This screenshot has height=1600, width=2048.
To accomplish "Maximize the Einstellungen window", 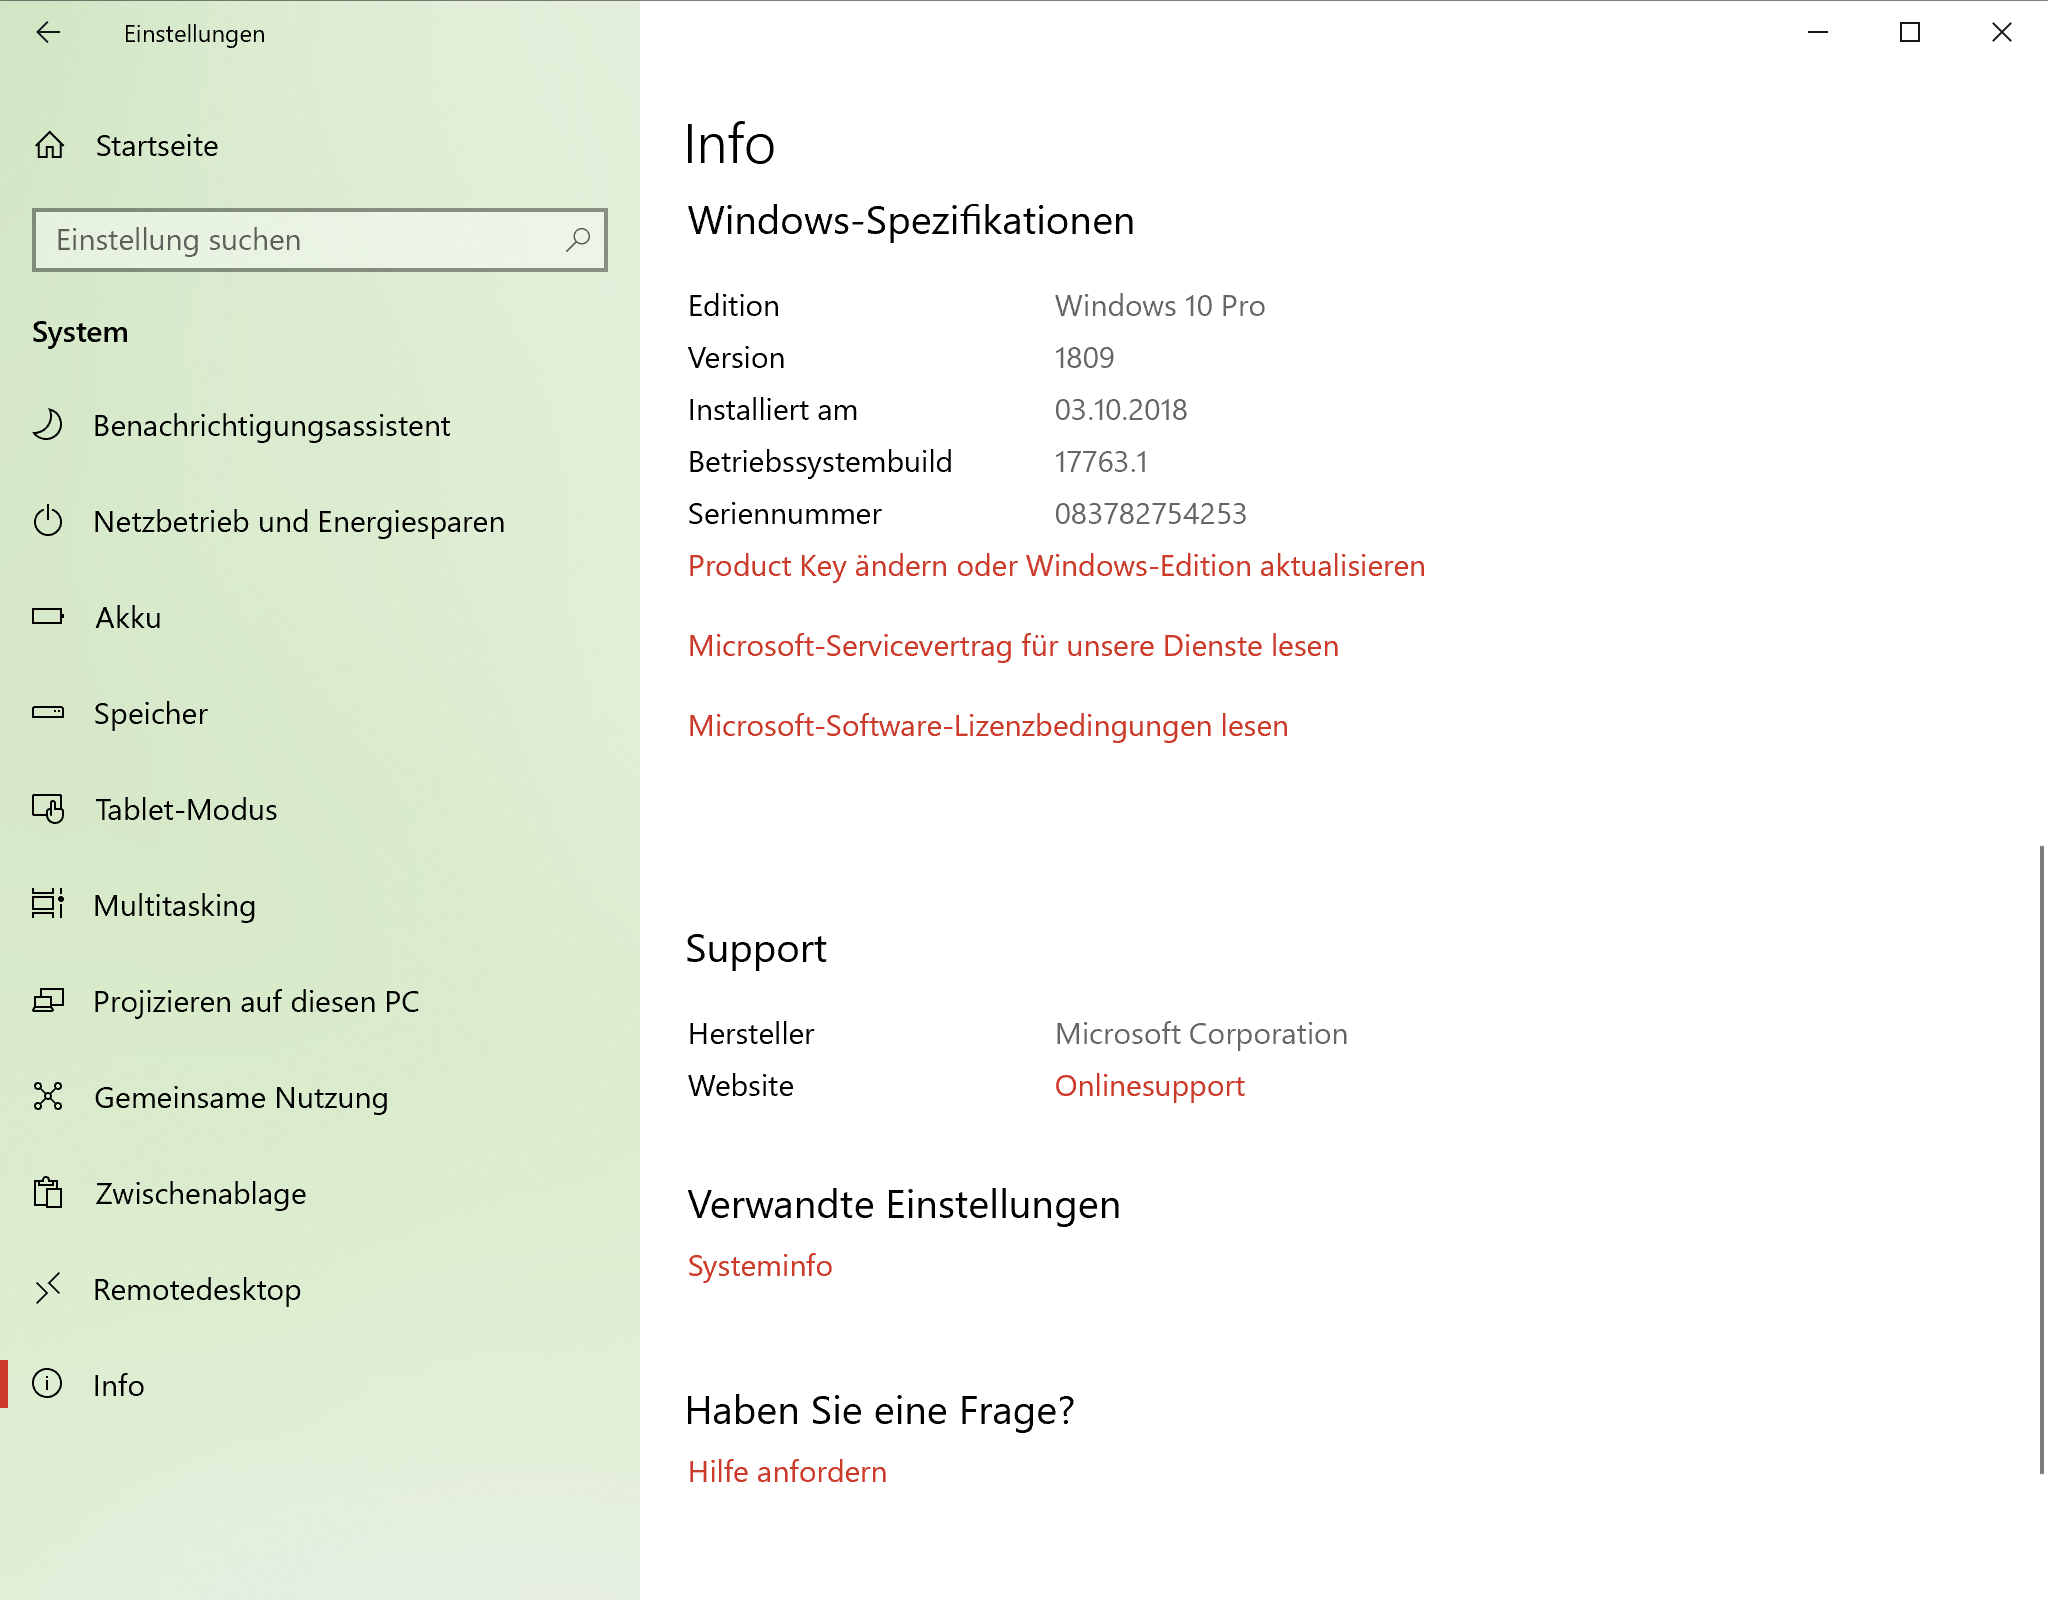I will pos(1910,33).
